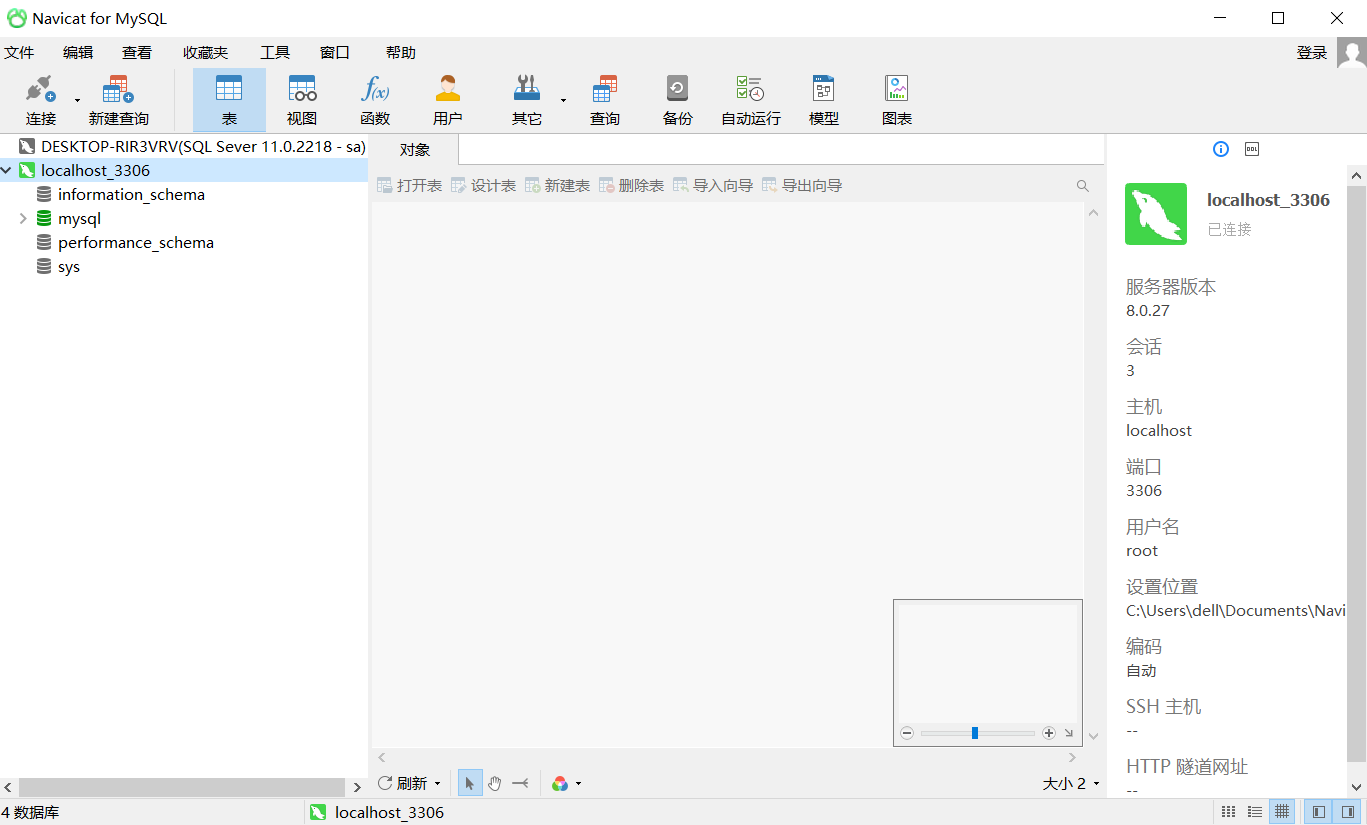Click the 连接 connection toolbar icon

click(x=41, y=100)
